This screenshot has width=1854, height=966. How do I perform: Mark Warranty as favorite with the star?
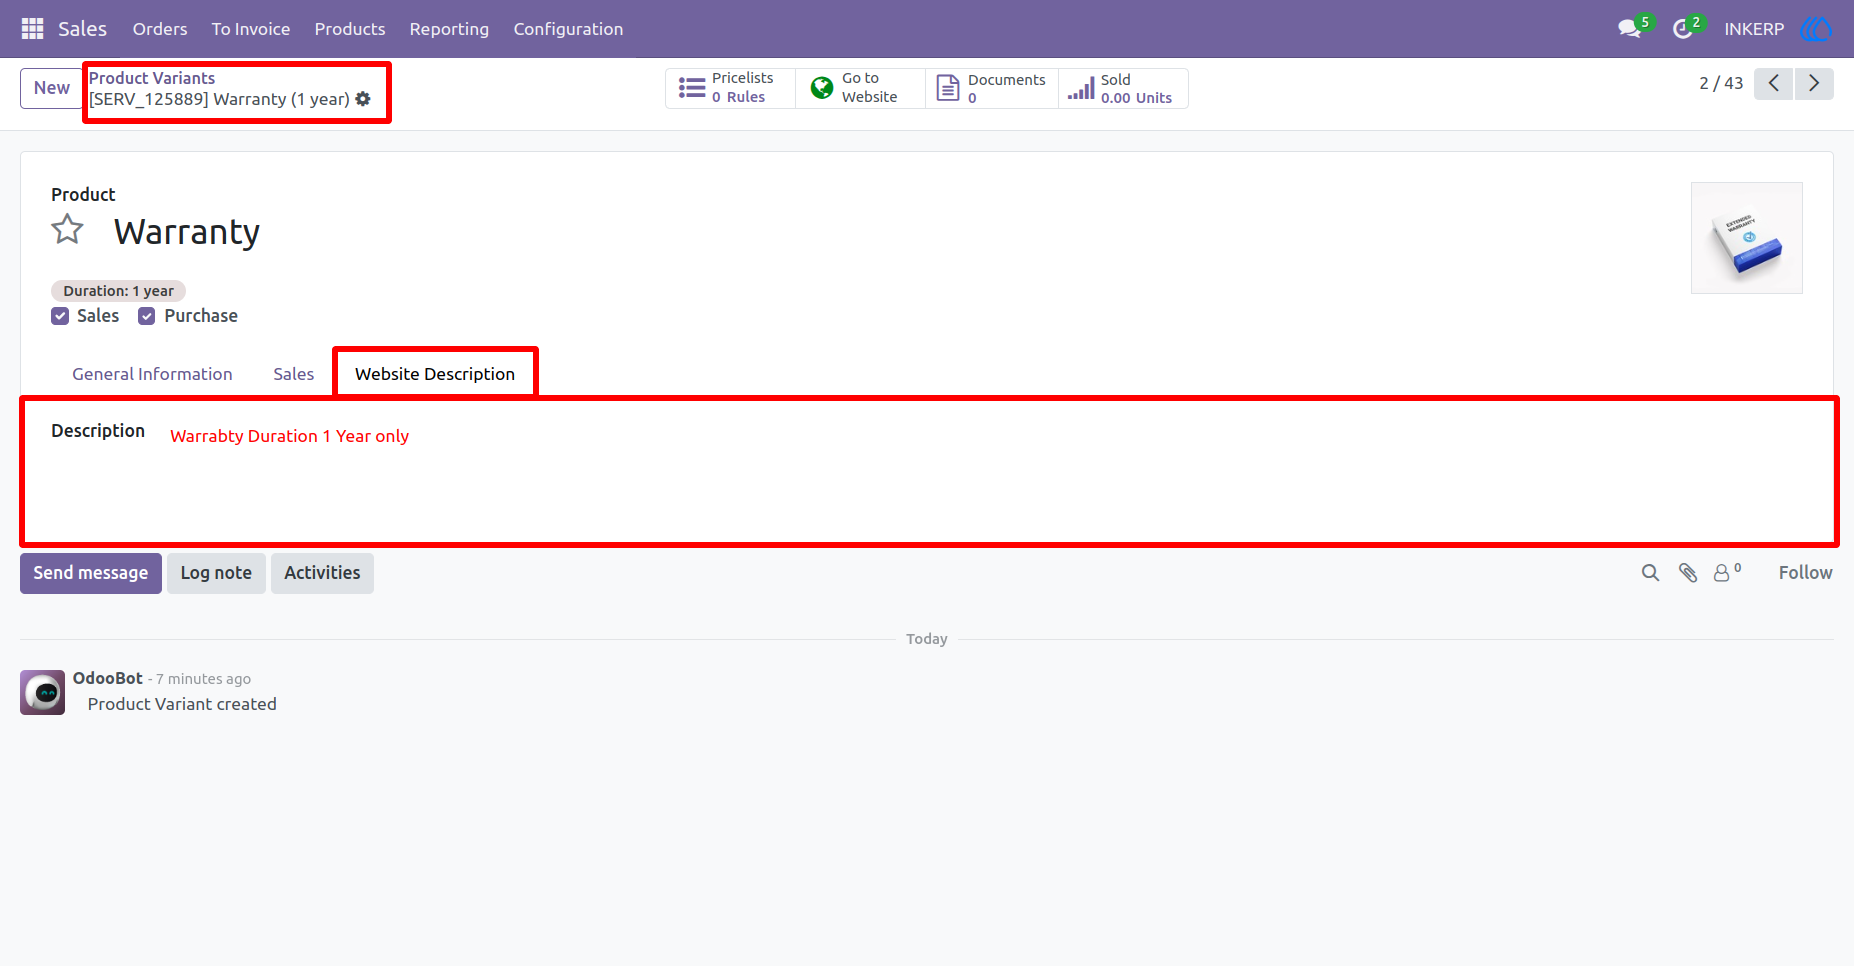coord(68,230)
